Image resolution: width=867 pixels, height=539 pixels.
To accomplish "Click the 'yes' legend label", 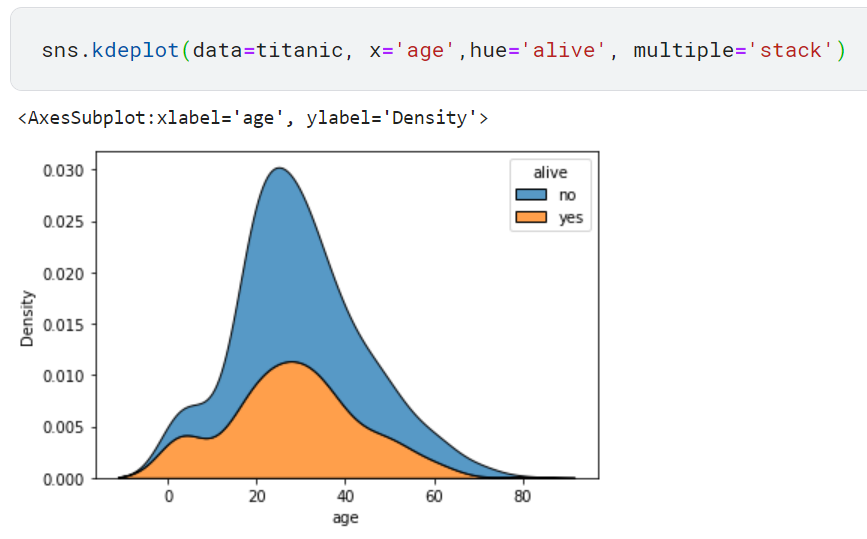I will point(571,218).
